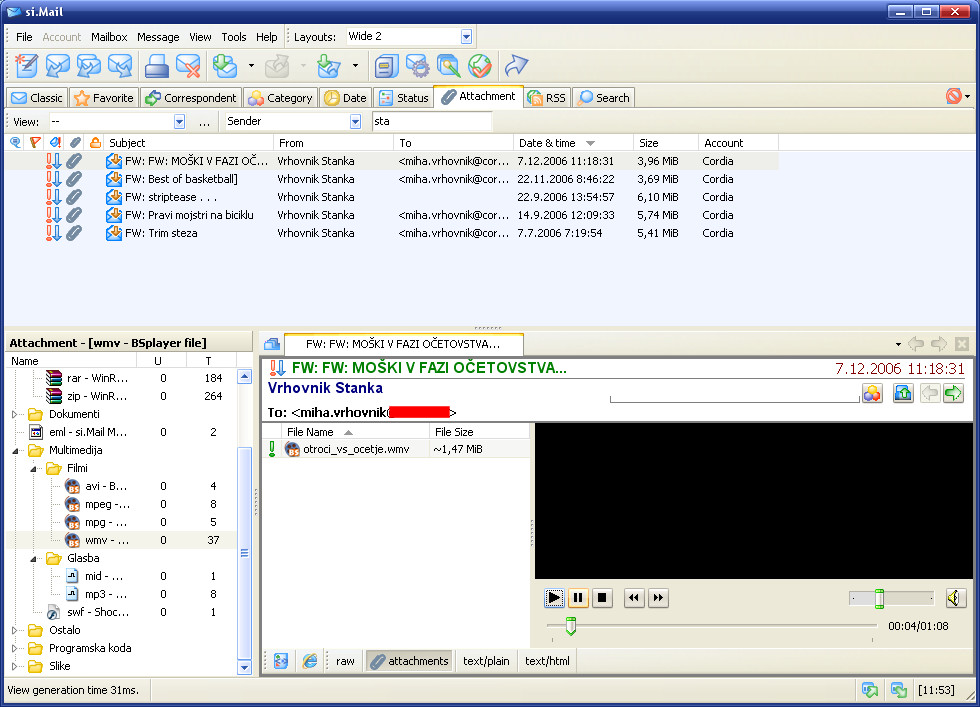Expand the Programska koda folder
Image resolution: width=980 pixels, height=707 pixels.
click(14, 648)
